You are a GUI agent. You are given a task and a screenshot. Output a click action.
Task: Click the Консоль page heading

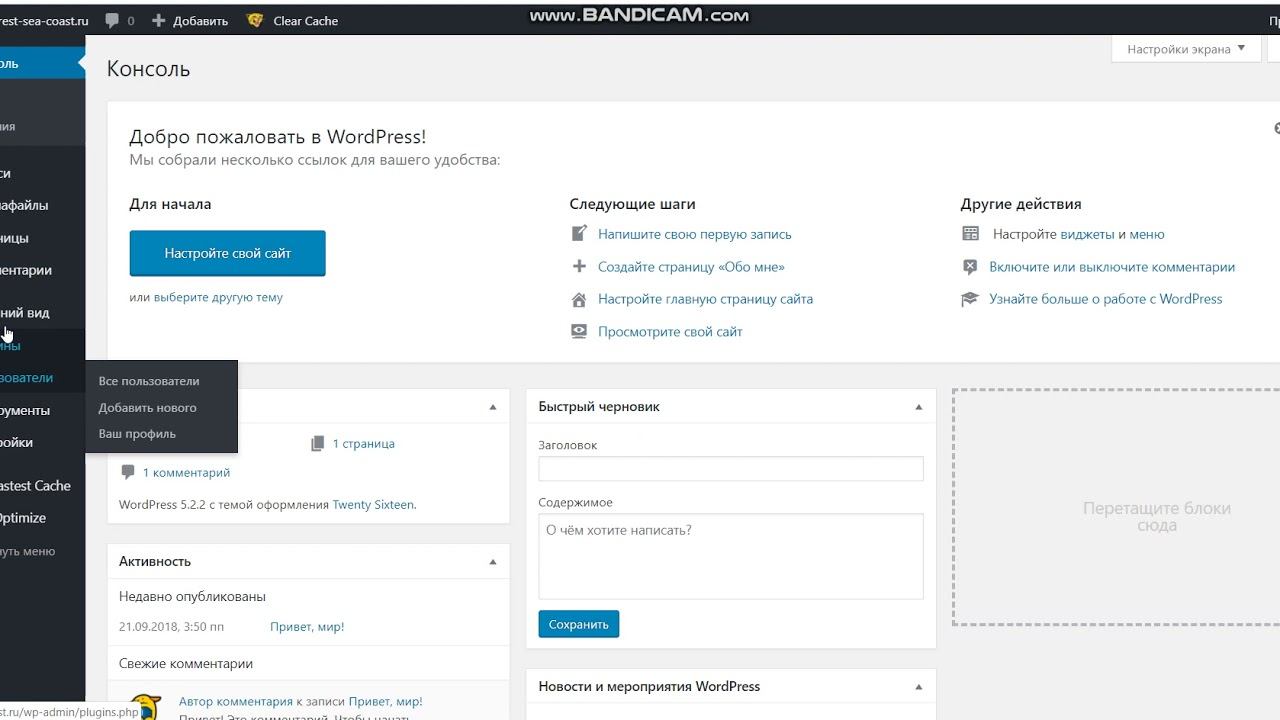[x=149, y=69]
